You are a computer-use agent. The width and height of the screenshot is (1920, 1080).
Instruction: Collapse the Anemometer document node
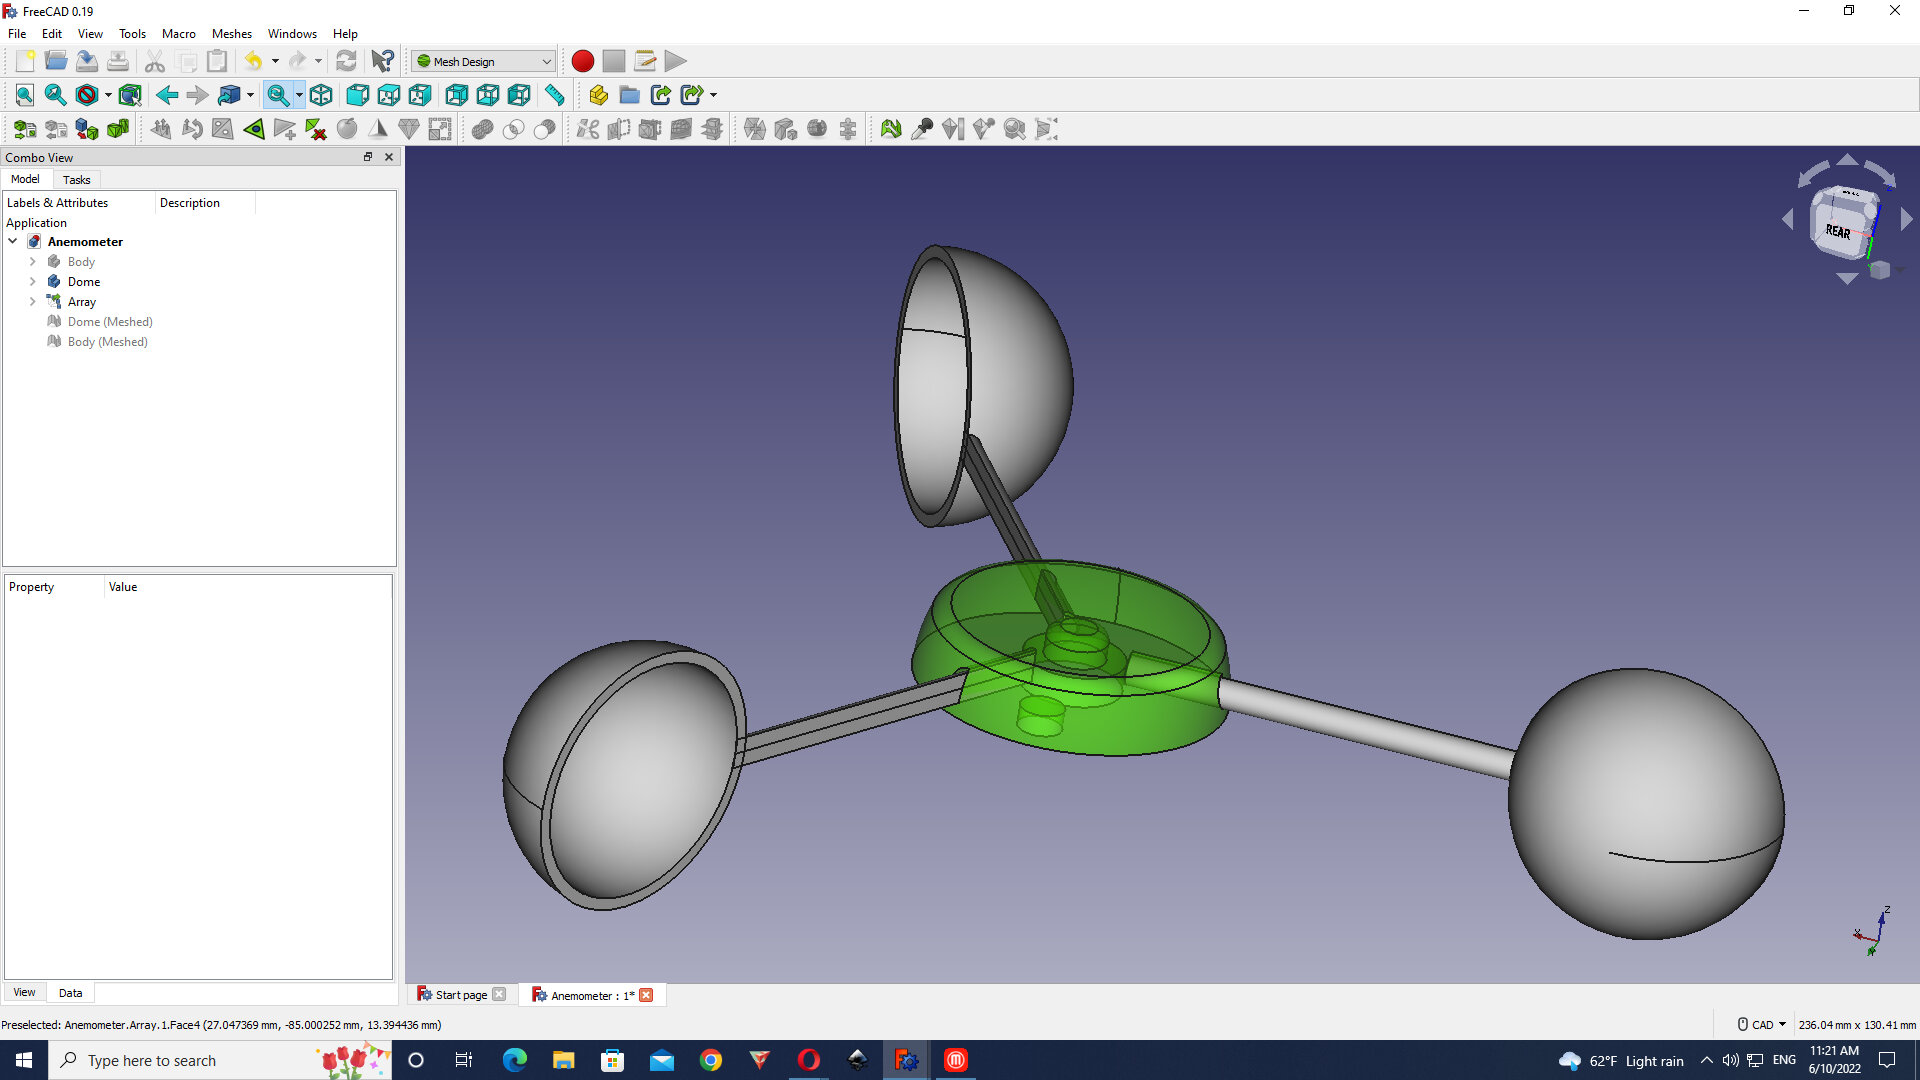[x=13, y=242]
